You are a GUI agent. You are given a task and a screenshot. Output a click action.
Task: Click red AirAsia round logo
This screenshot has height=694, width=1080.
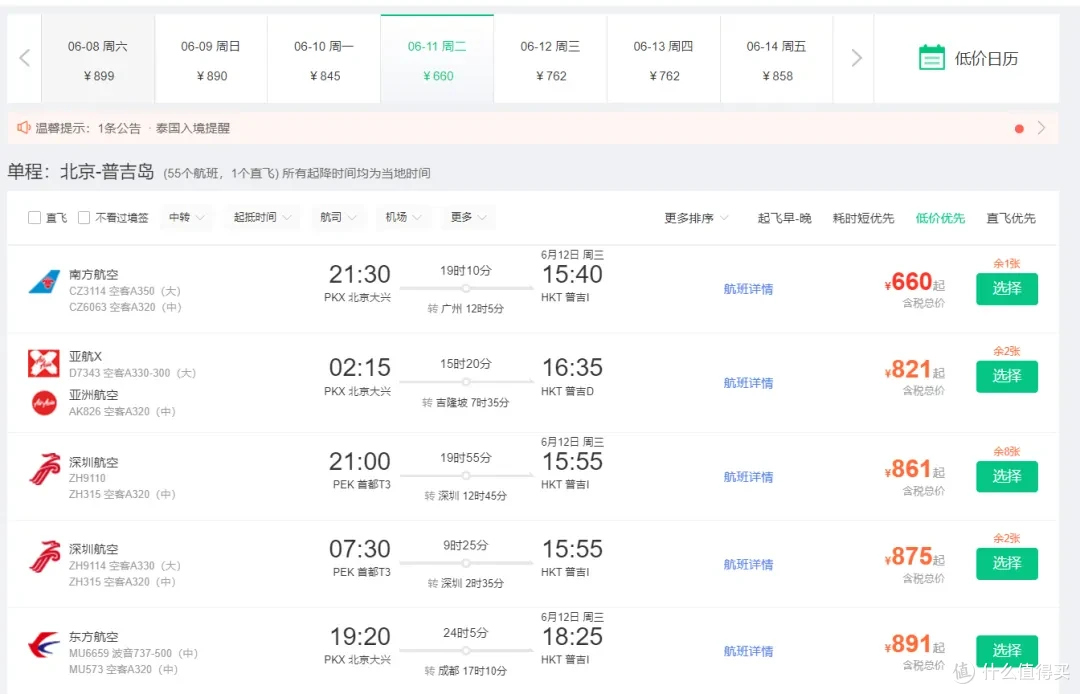45,403
